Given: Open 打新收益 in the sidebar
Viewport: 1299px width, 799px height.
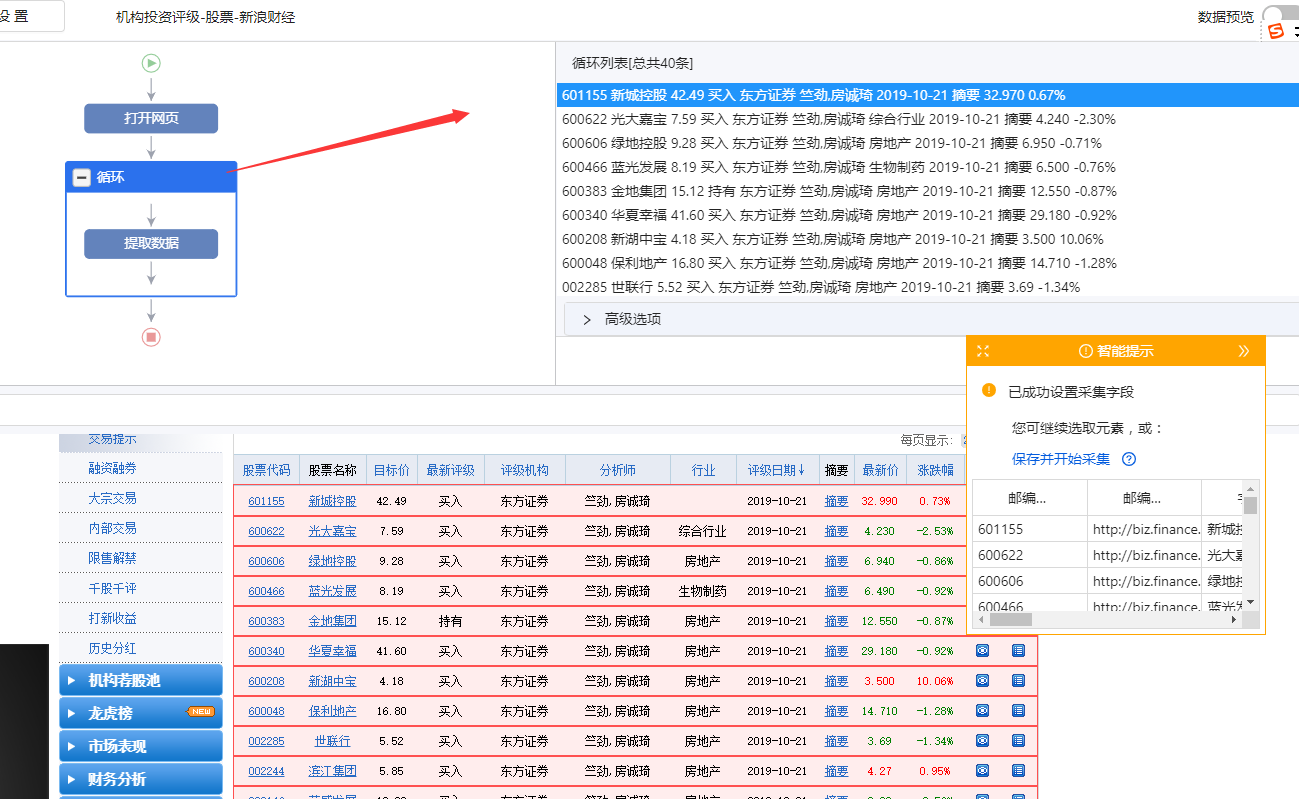Looking at the screenshot, I should click(x=112, y=618).
